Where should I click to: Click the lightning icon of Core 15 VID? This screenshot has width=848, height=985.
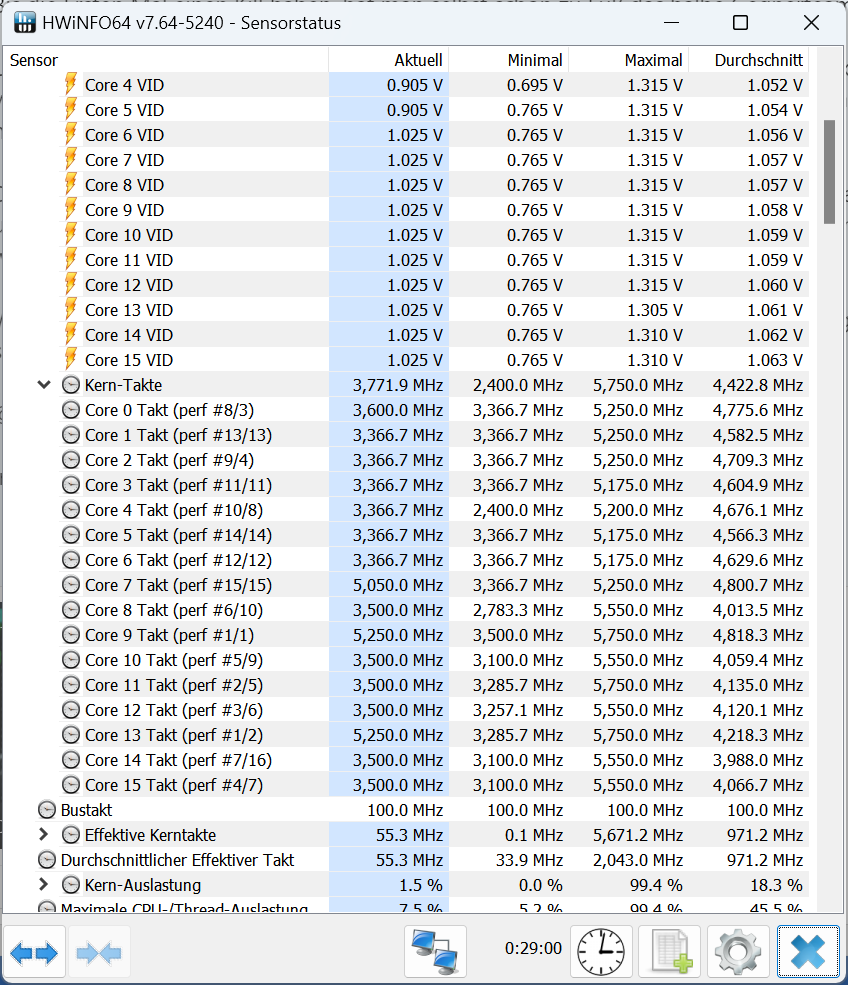[71, 360]
